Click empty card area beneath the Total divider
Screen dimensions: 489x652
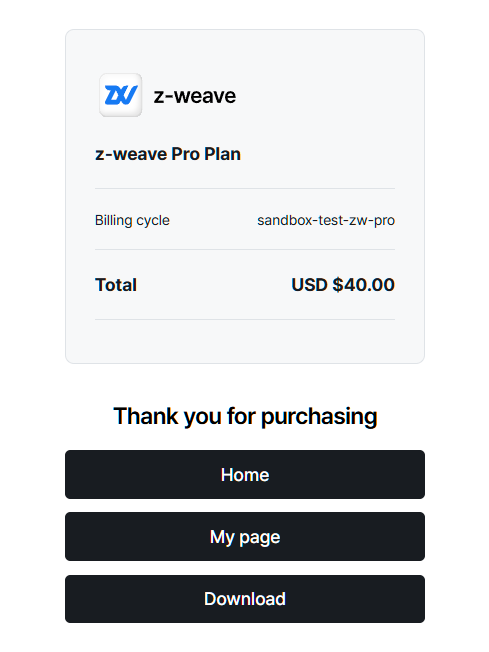(245, 341)
